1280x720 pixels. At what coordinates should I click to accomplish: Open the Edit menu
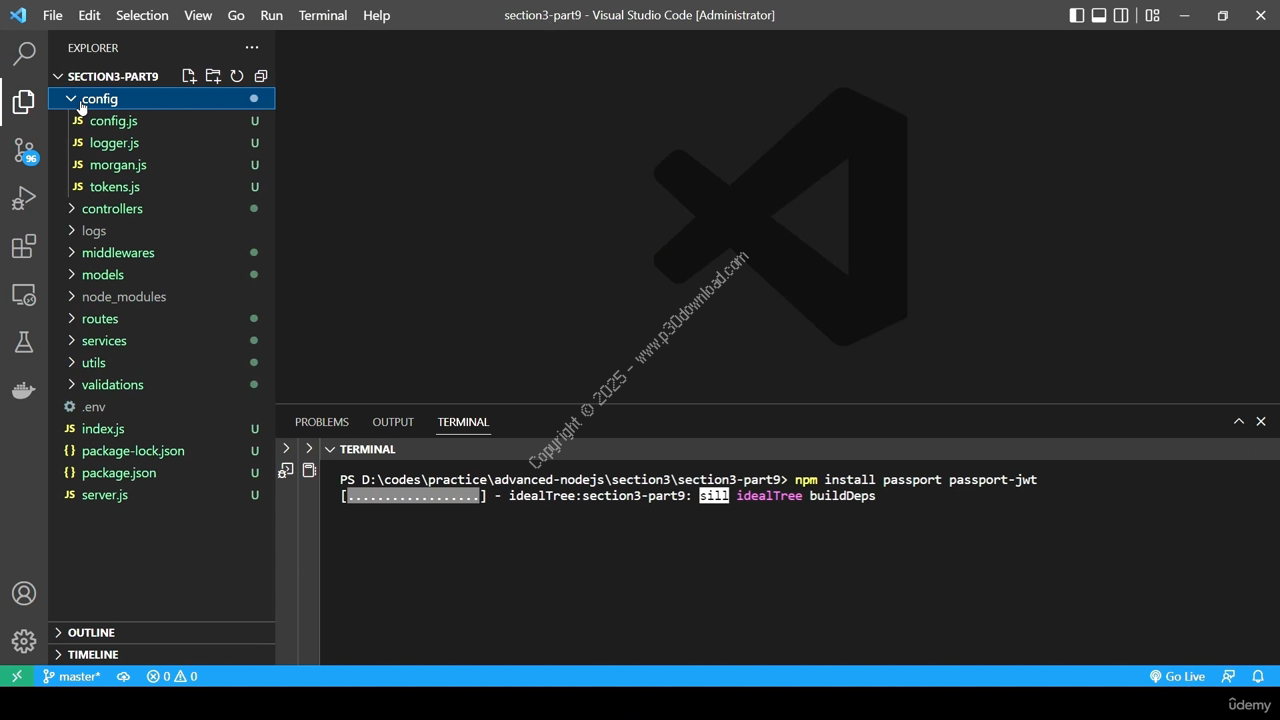89,15
